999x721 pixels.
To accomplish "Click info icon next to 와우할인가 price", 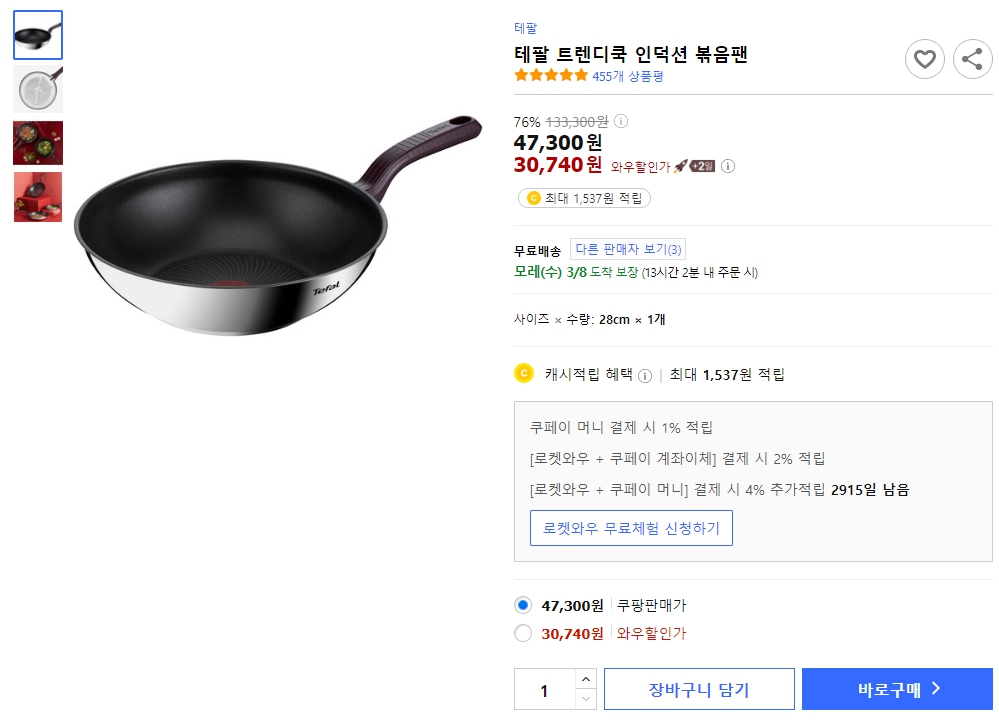I will [x=729, y=166].
